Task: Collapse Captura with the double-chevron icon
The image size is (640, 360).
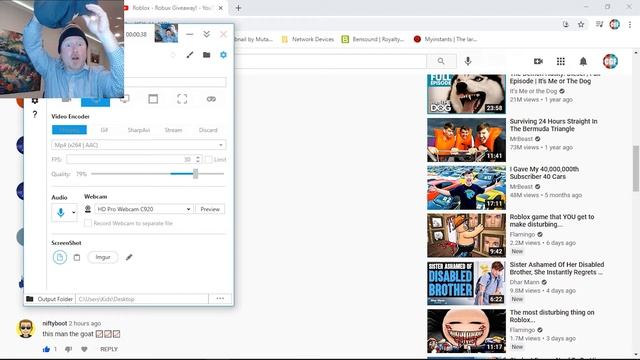Action: (x=207, y=34)
